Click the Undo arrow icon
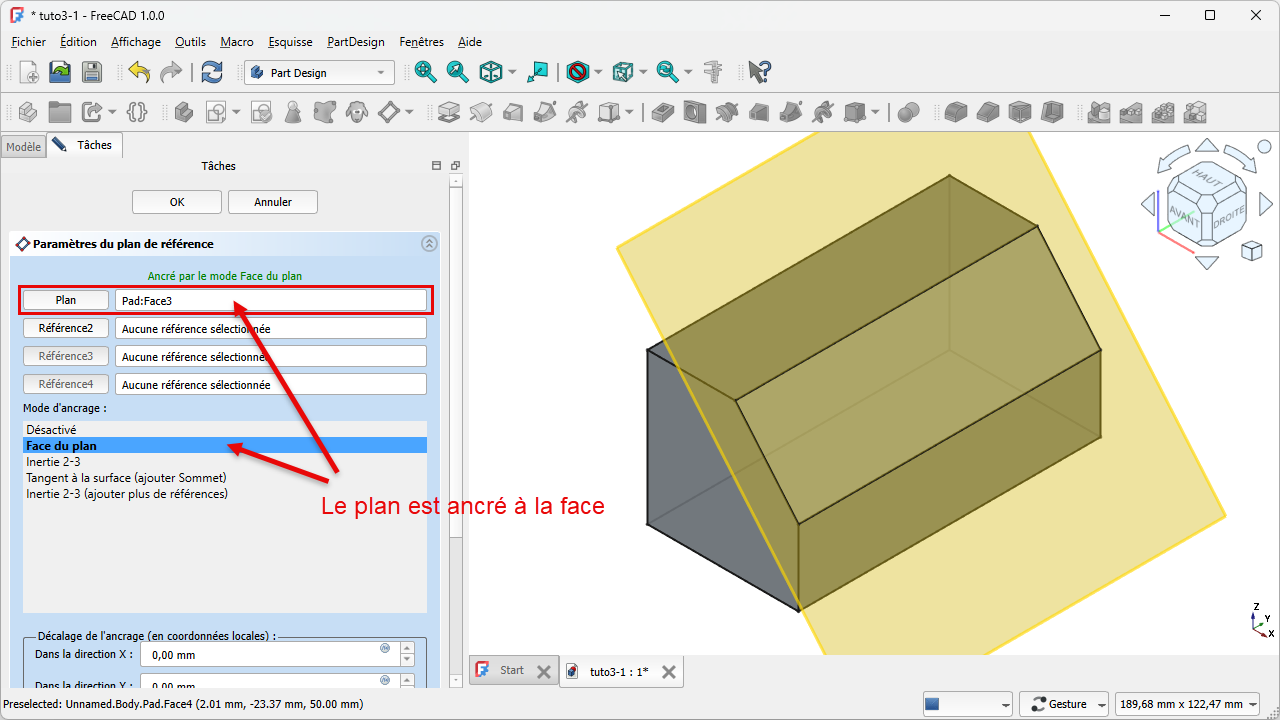Screen dimensions: 1280x720 coord(139,72)
